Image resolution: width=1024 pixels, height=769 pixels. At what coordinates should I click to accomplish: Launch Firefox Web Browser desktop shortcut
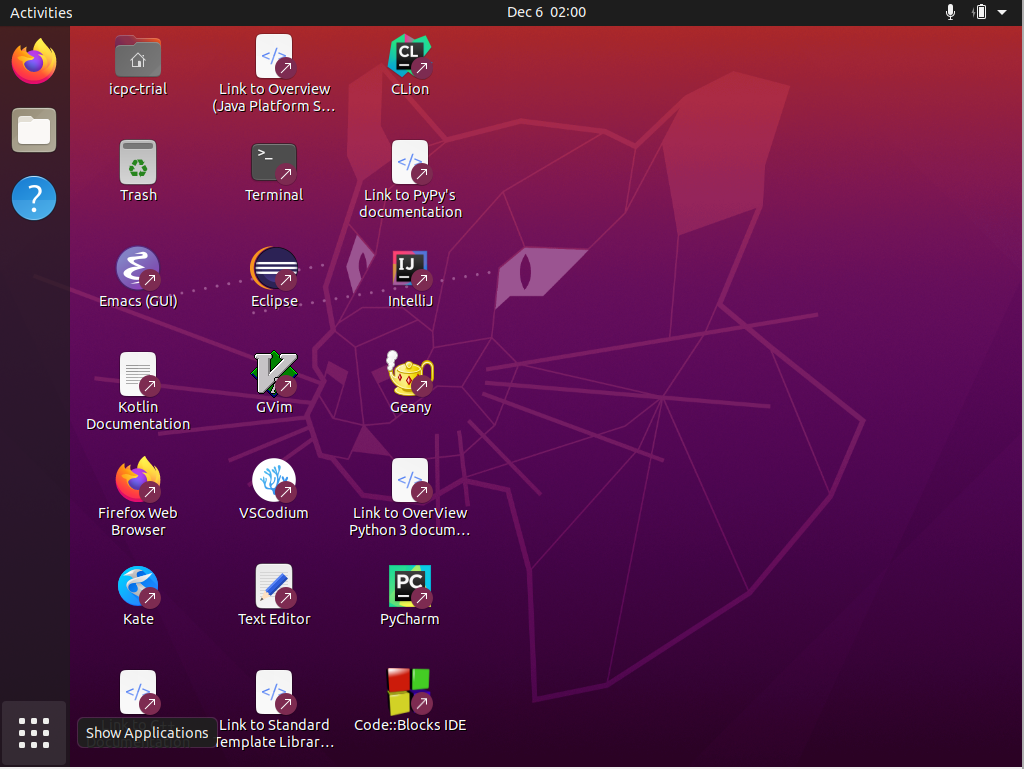pyautogui.click(x=138, y=480)
